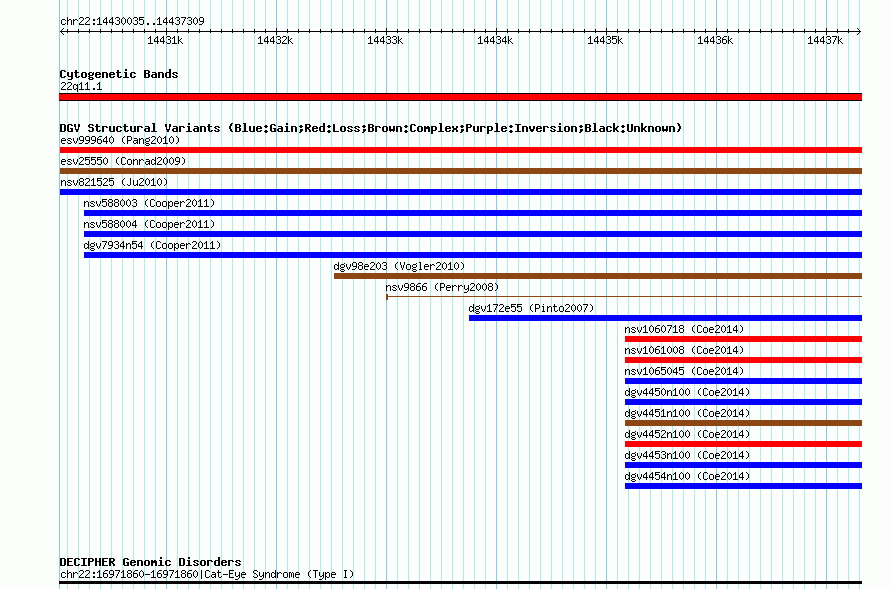Screen dimensions: 890x589
Task: Select dgv172e55 (Pinto2007) label
Action: (x=531, y=308)
